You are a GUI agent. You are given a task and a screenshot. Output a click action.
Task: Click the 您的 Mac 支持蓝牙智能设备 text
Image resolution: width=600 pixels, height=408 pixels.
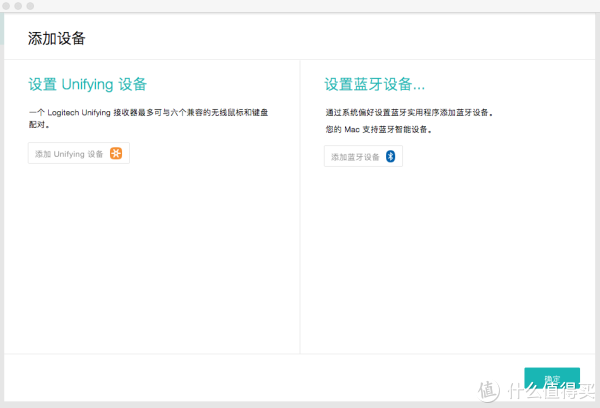379,129
